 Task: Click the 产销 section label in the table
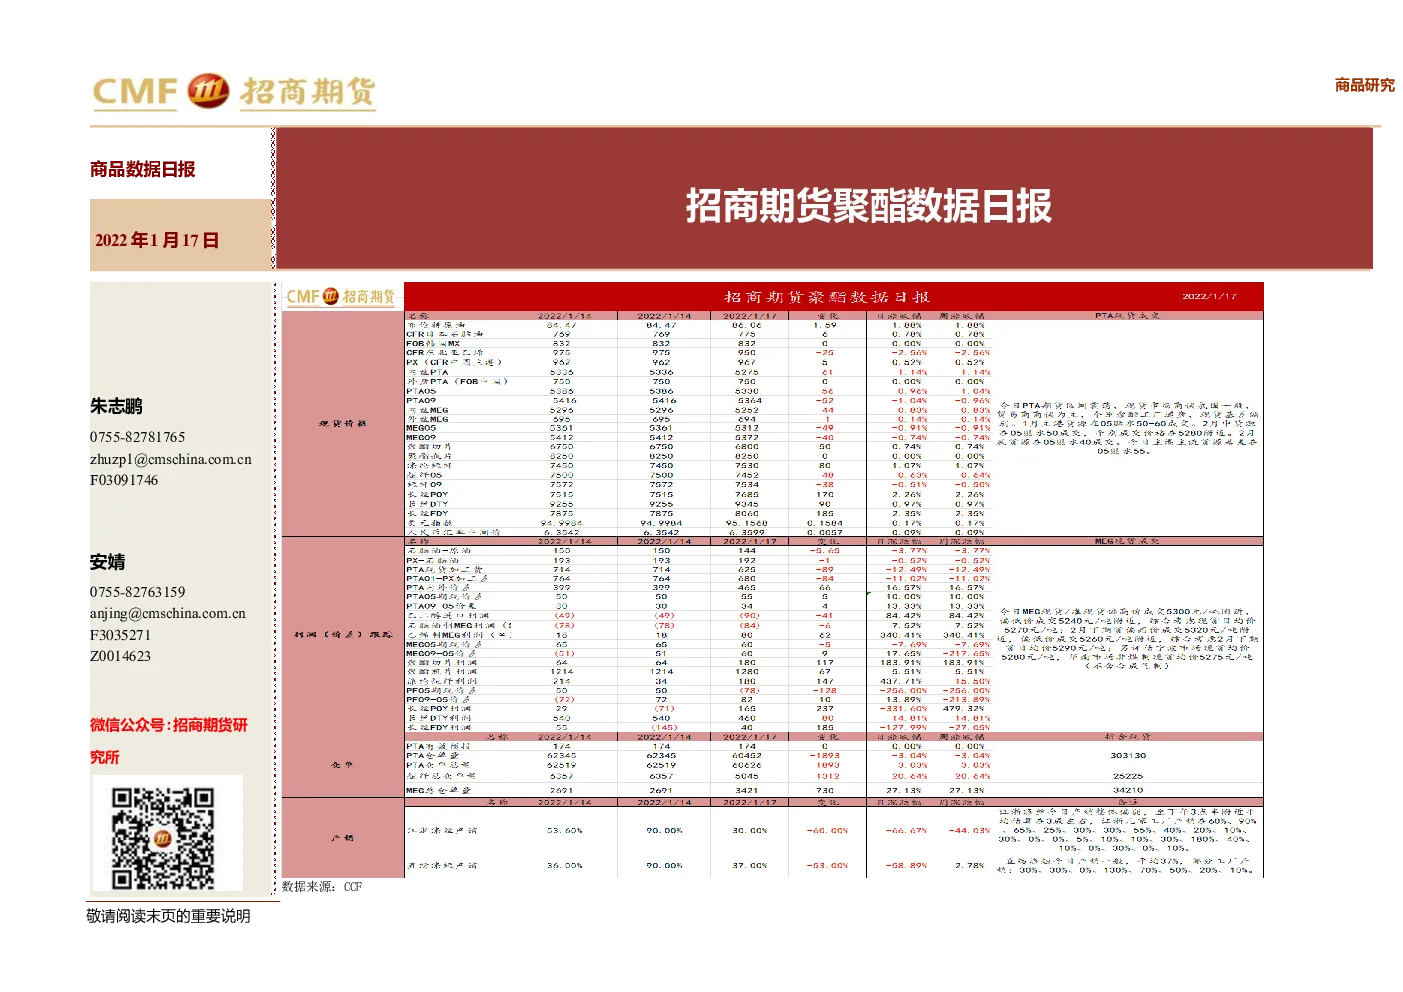342,838
